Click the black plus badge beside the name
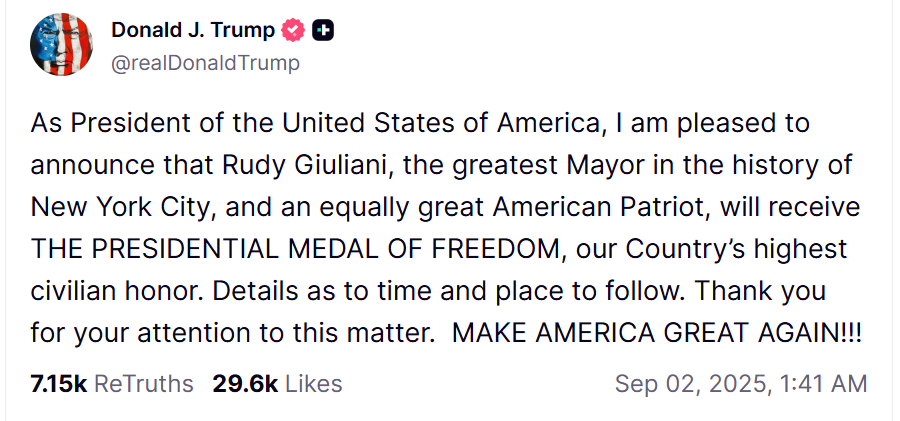 pyautogui.click(x=322, y=31)
